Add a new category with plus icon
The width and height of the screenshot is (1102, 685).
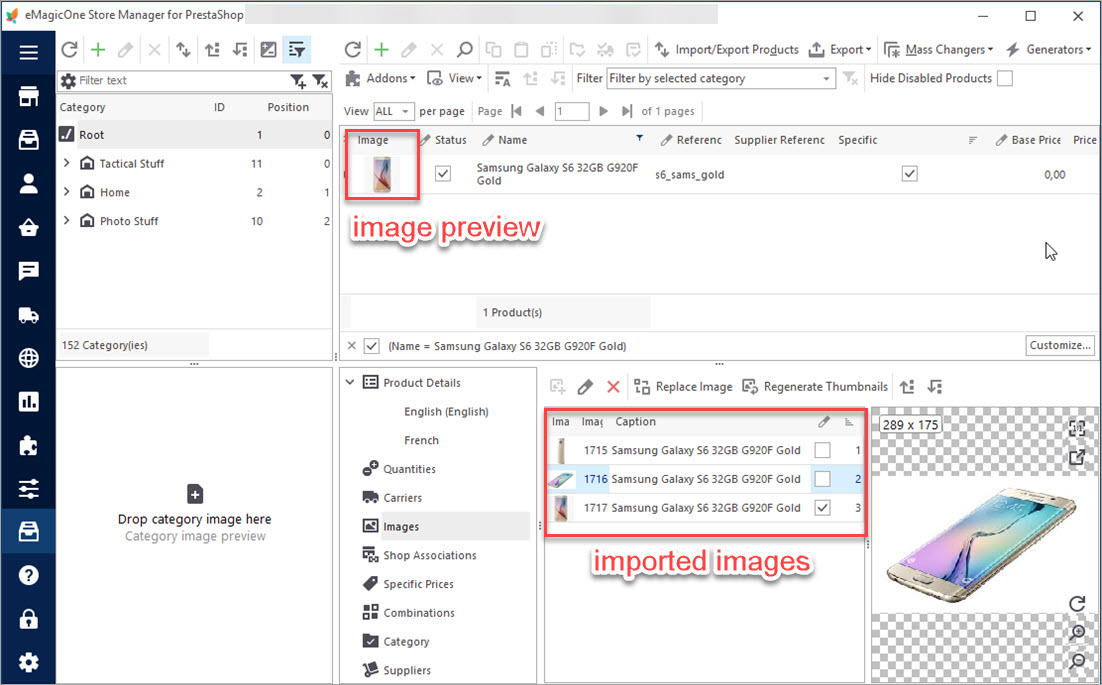point(98,49)
